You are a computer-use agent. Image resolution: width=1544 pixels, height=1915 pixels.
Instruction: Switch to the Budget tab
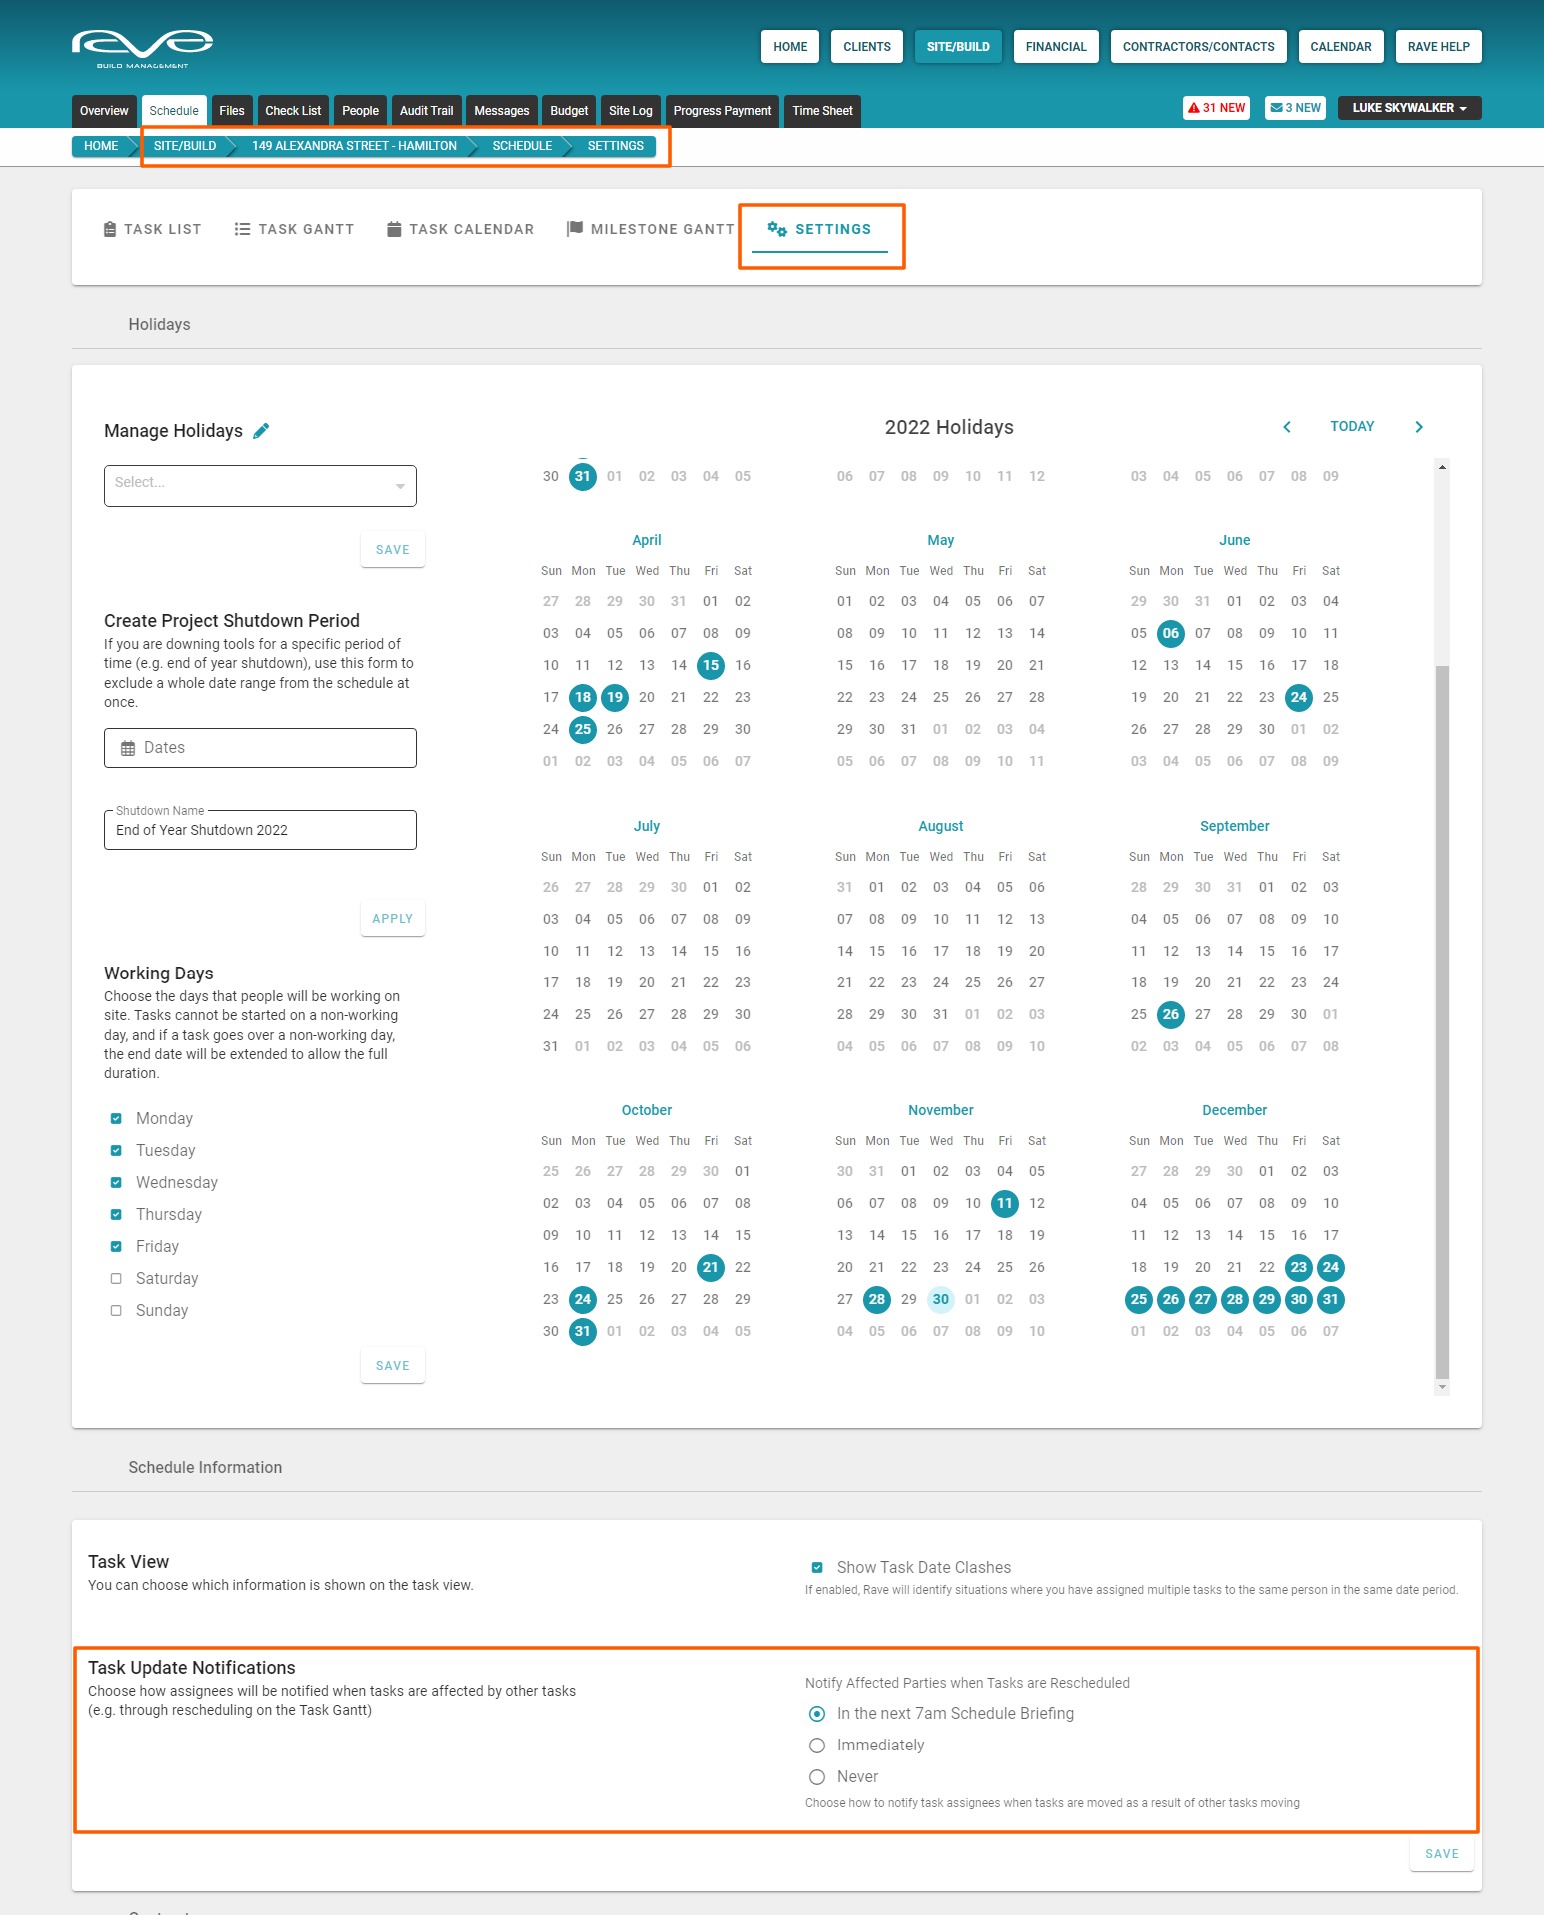pyautogui.click(x=569, y=111)
